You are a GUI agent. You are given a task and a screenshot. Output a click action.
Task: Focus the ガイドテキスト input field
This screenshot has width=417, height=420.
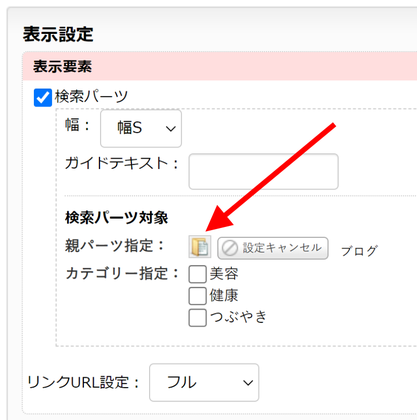click(x=264, y=171)
